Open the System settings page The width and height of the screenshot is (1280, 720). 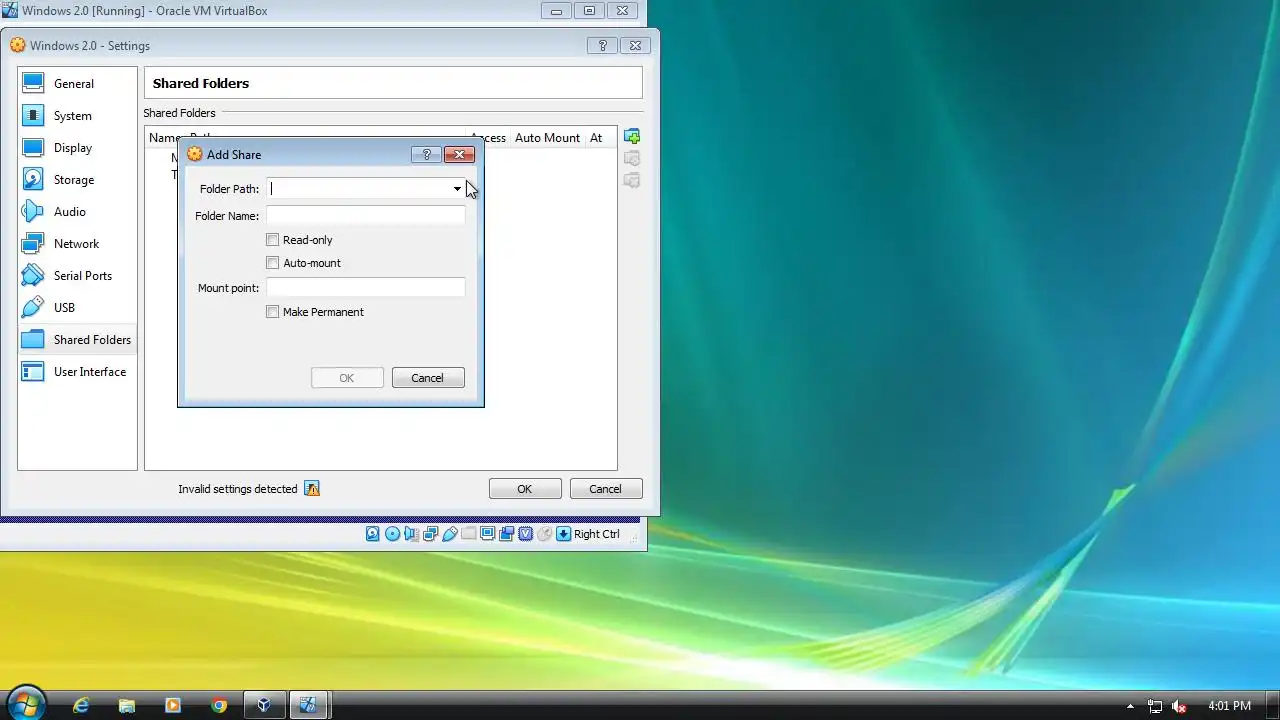pos(77,116)
